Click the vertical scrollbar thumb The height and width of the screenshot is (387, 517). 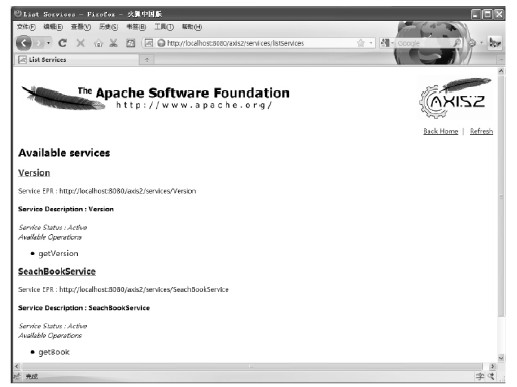click(501, 196)
